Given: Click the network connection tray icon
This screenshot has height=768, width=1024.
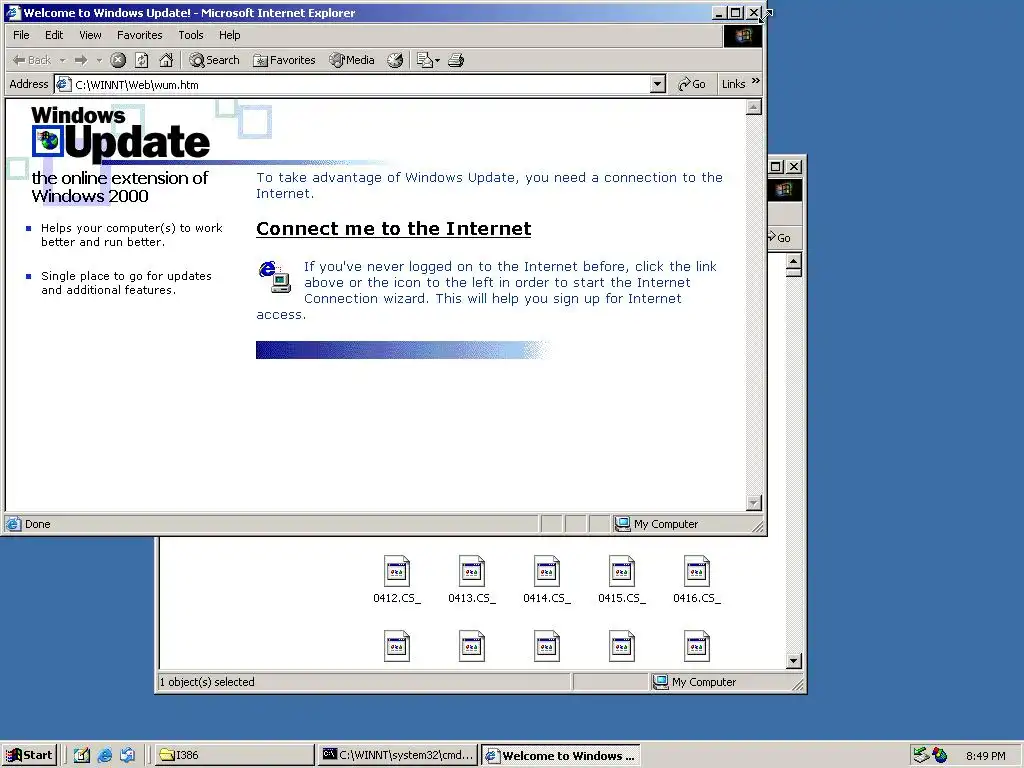Looking at the screenshot, I should 921,755.
